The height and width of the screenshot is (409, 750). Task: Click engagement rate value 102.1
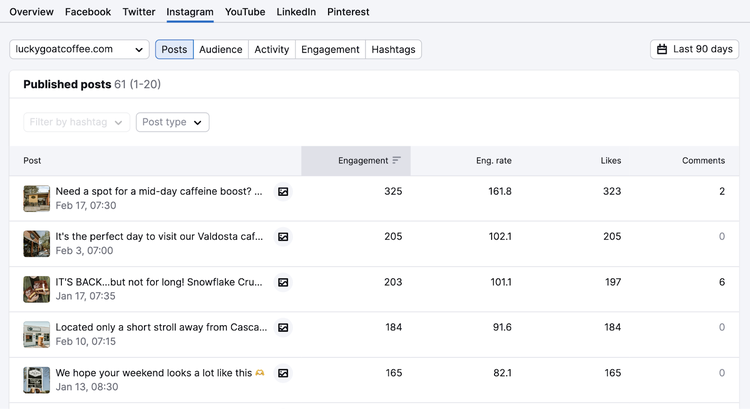[x=500, y=236]
